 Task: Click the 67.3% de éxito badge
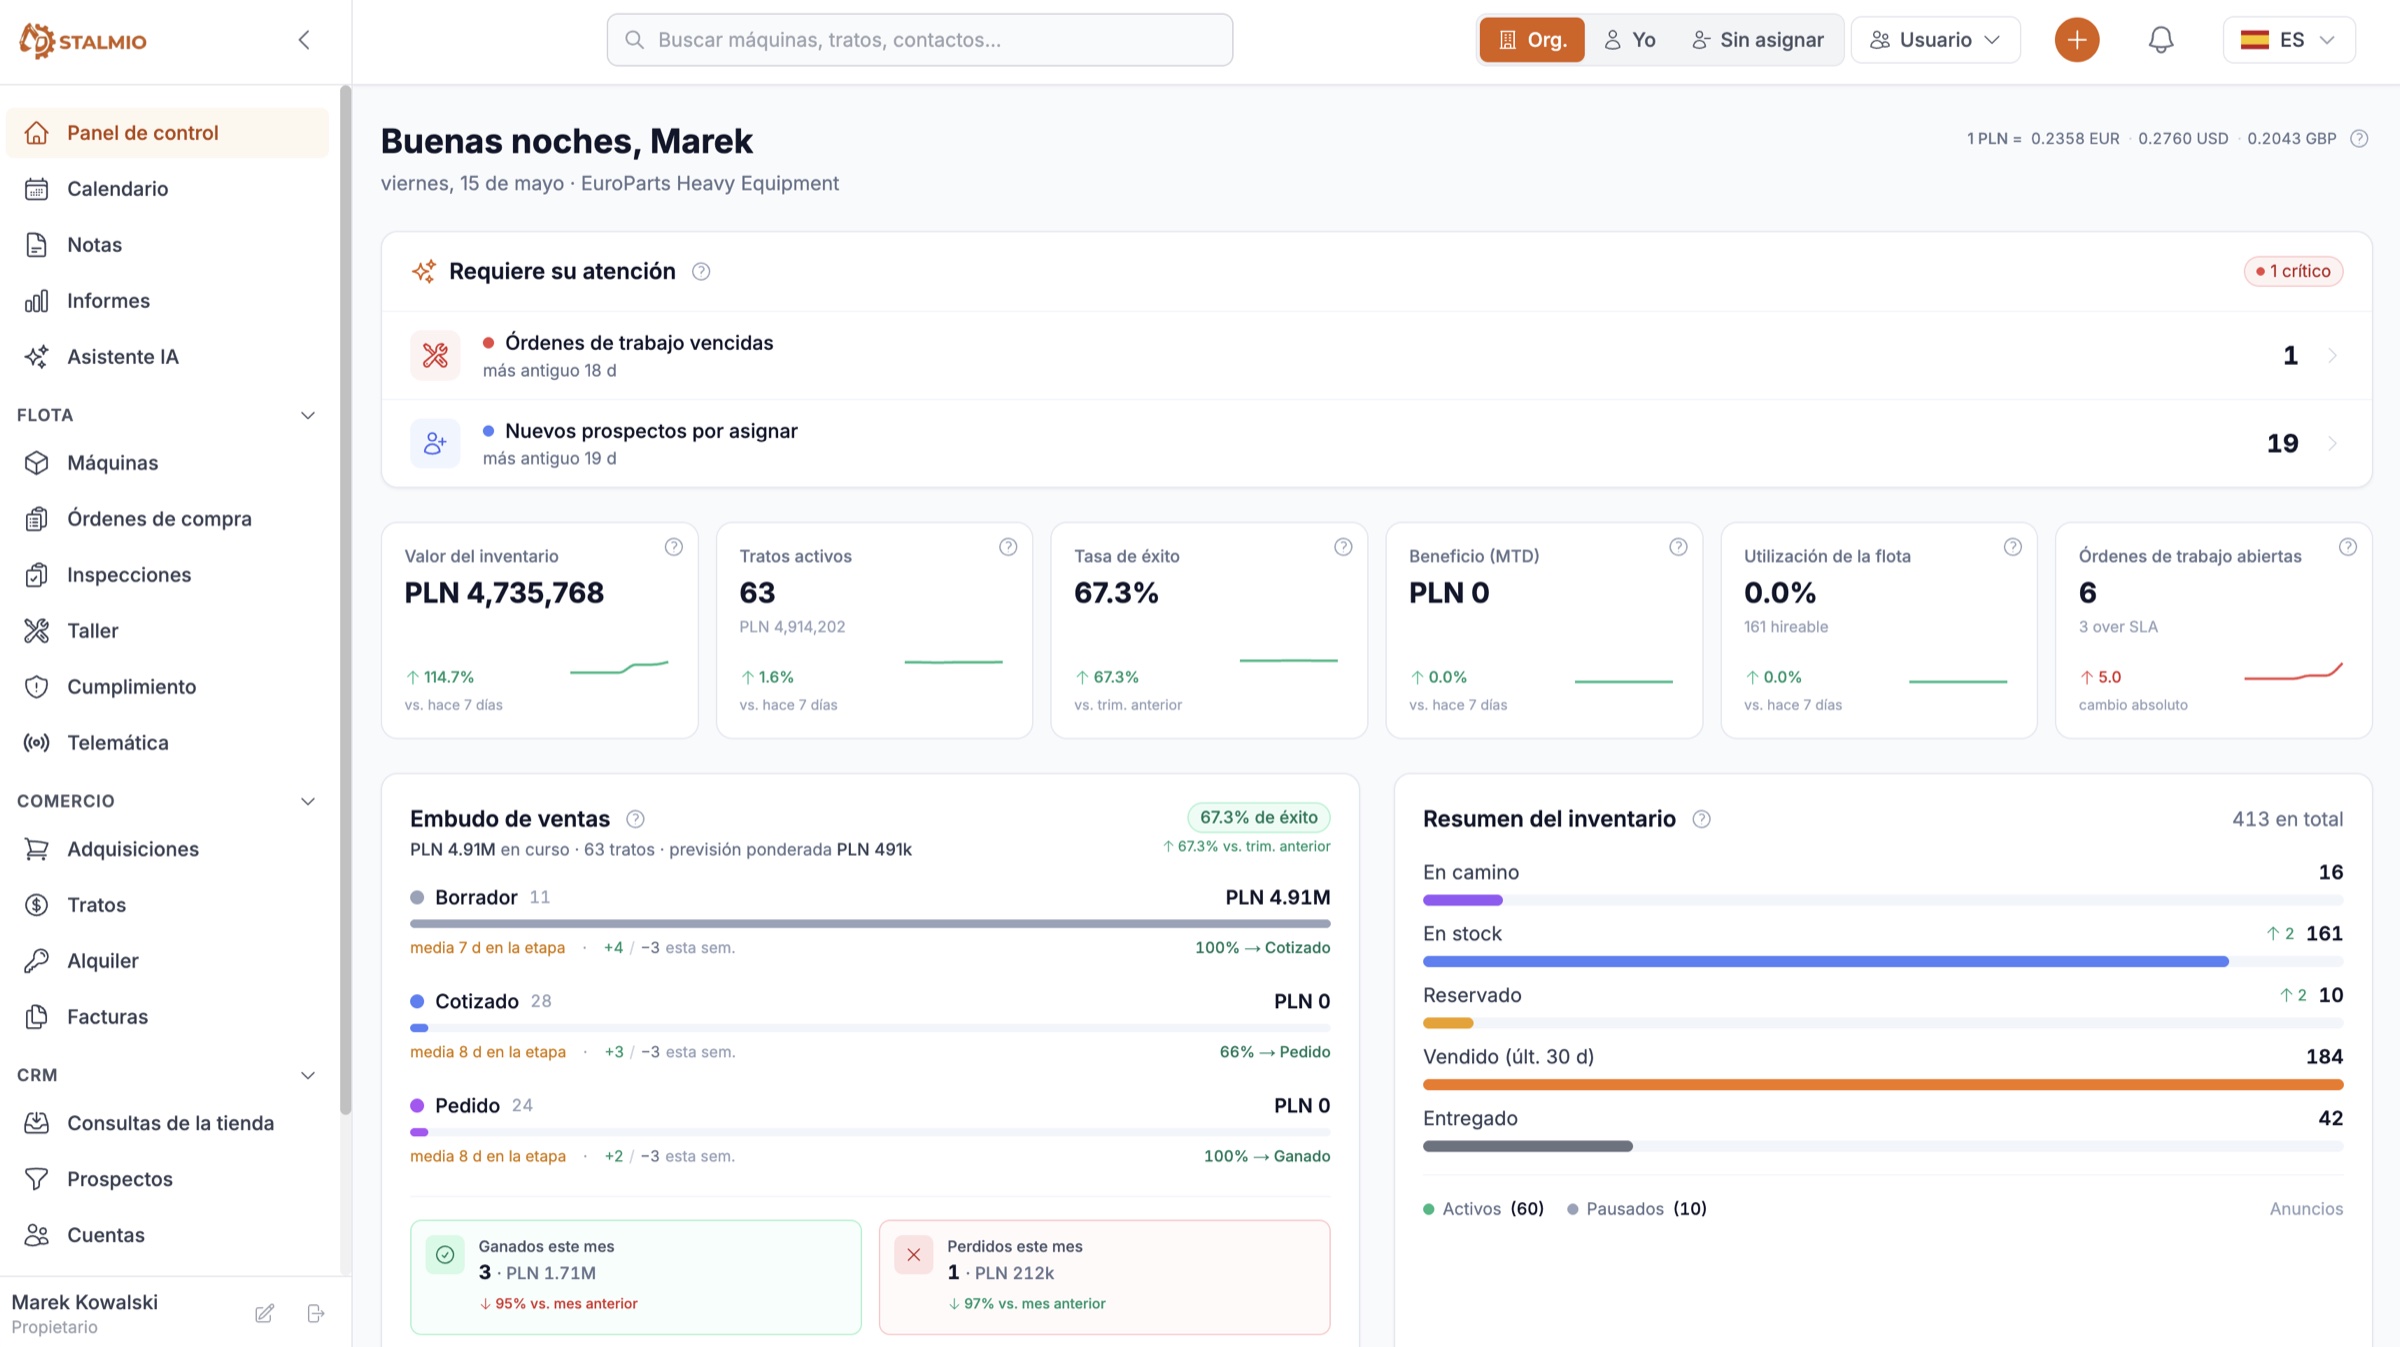1258,817
